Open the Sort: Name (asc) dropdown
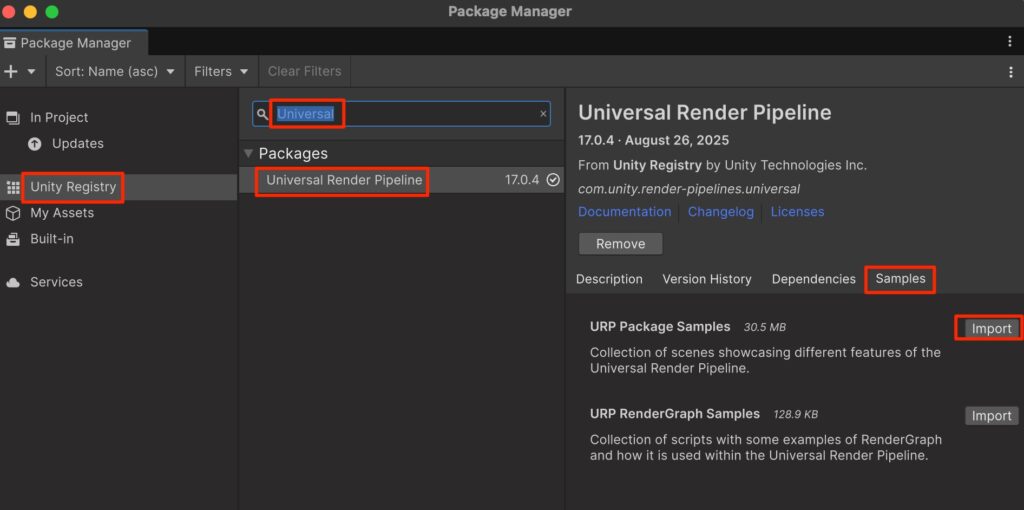 click(x=115, y=71)
